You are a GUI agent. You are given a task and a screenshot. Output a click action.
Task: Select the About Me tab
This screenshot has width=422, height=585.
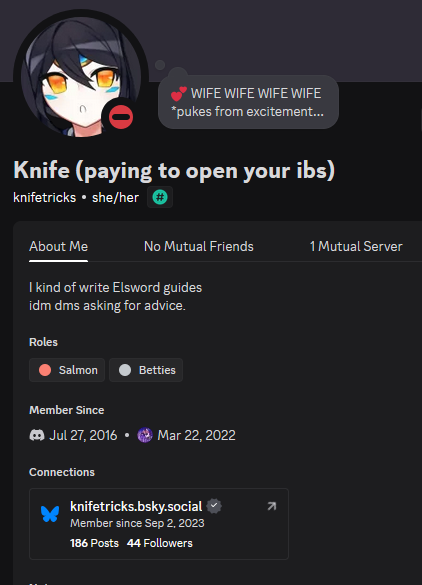(x=59, y=247)
